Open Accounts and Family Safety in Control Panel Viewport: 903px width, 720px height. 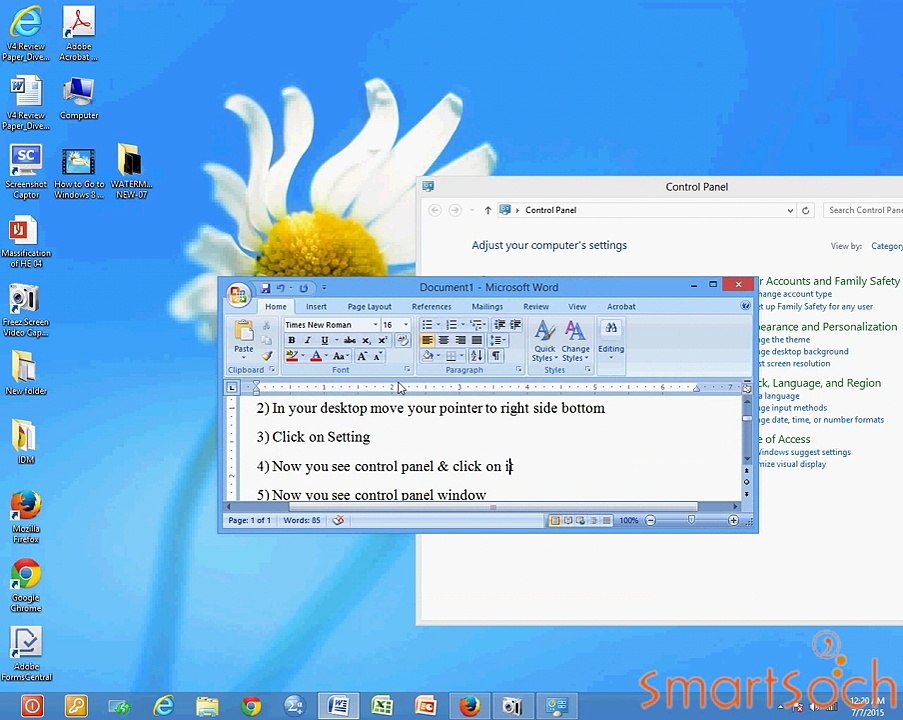[x=829, y=281]
